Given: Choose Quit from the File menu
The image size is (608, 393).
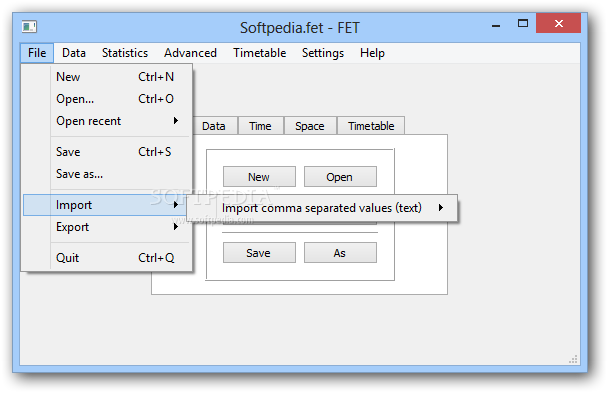Looking at the screenshot, I should (107, 258).
